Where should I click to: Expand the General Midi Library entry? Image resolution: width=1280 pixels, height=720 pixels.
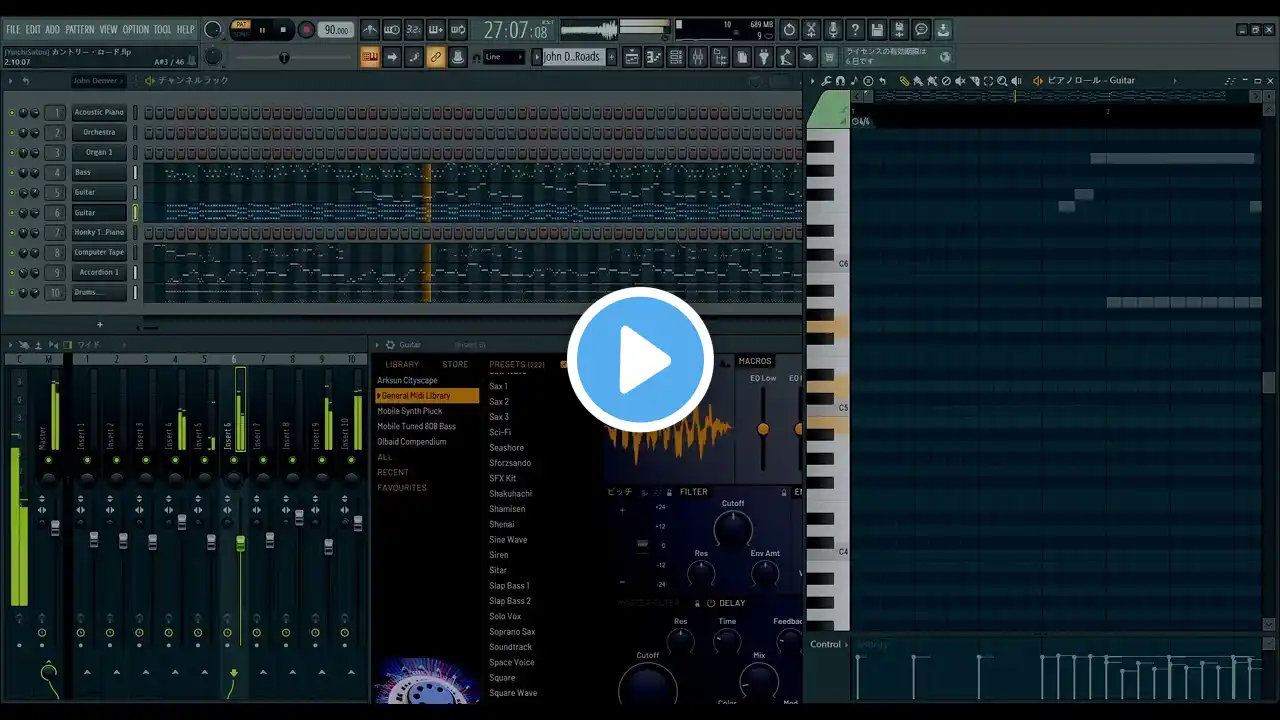(x=427, y=396)
